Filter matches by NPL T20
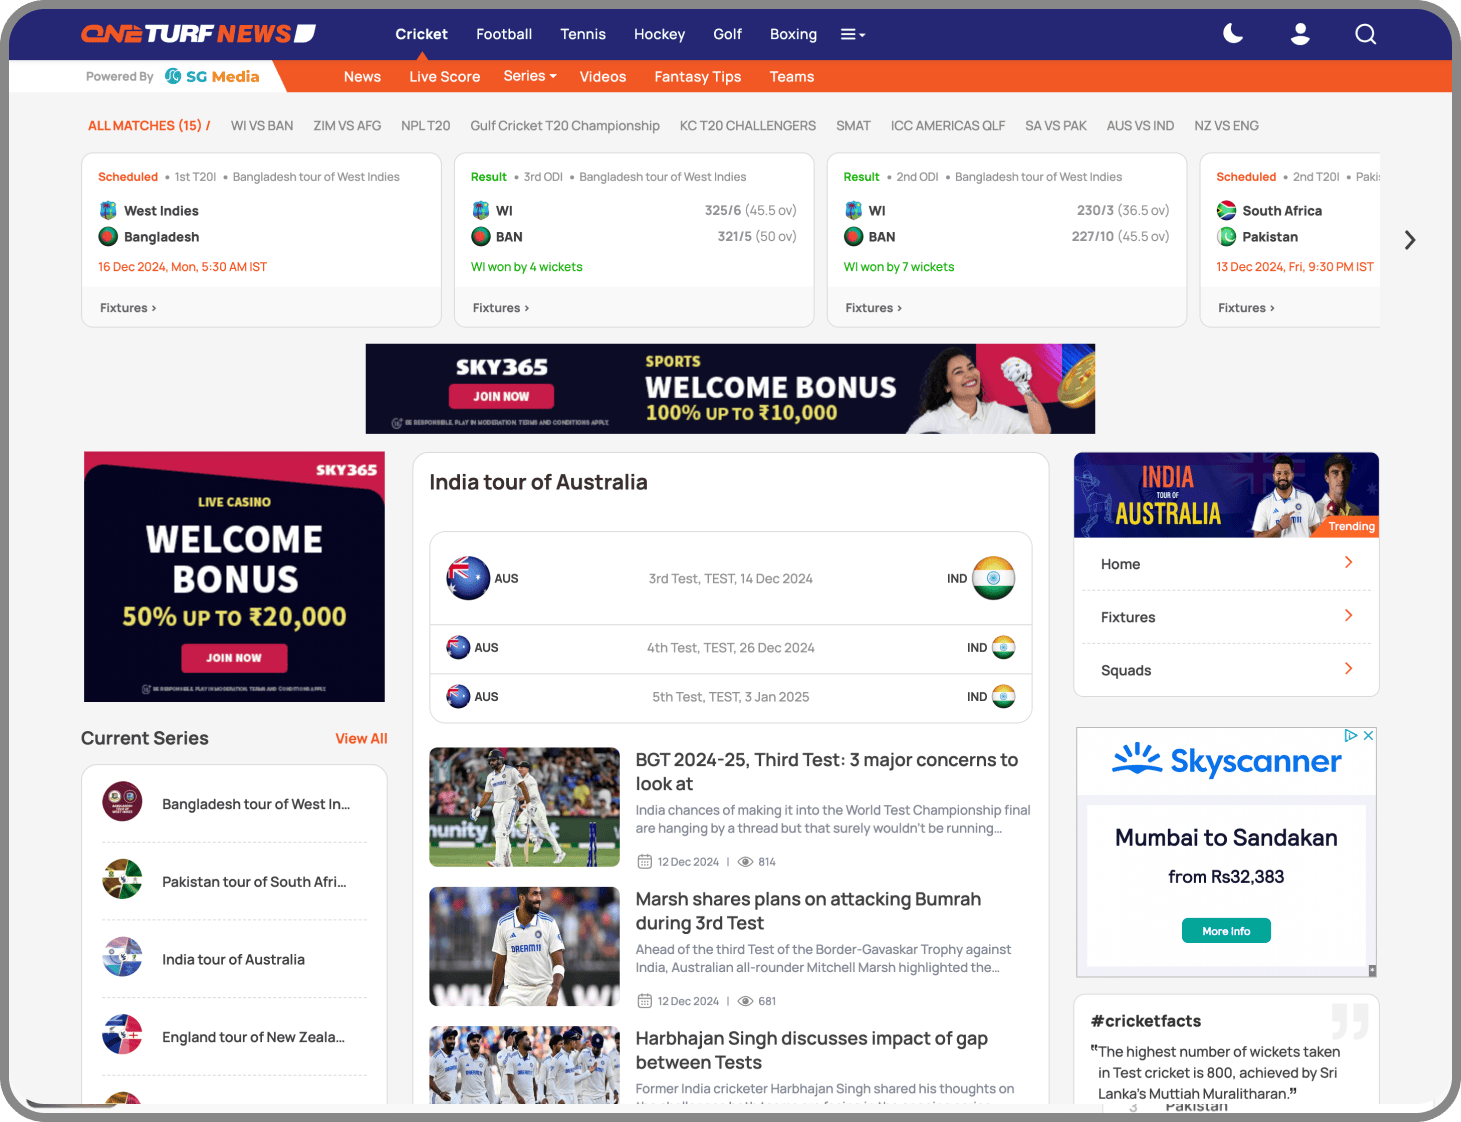 point(425,126)
